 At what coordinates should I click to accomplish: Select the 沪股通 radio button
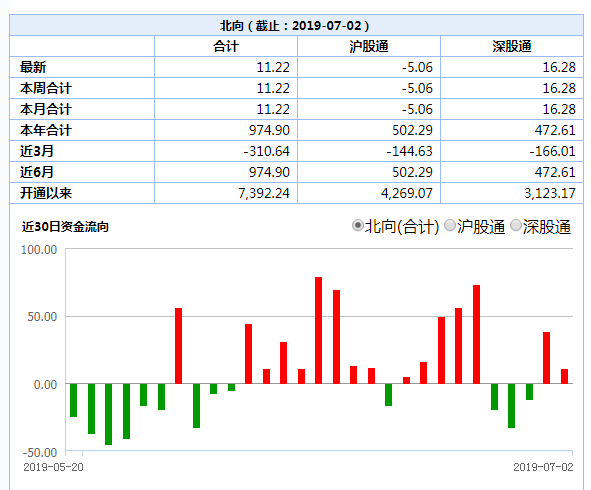pos(450,226)
